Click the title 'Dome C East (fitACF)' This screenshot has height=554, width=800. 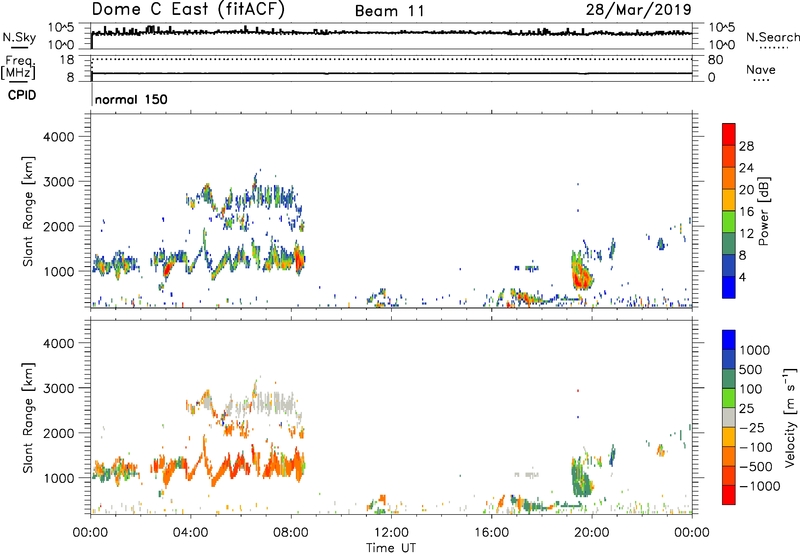click(x=188, y=10)
